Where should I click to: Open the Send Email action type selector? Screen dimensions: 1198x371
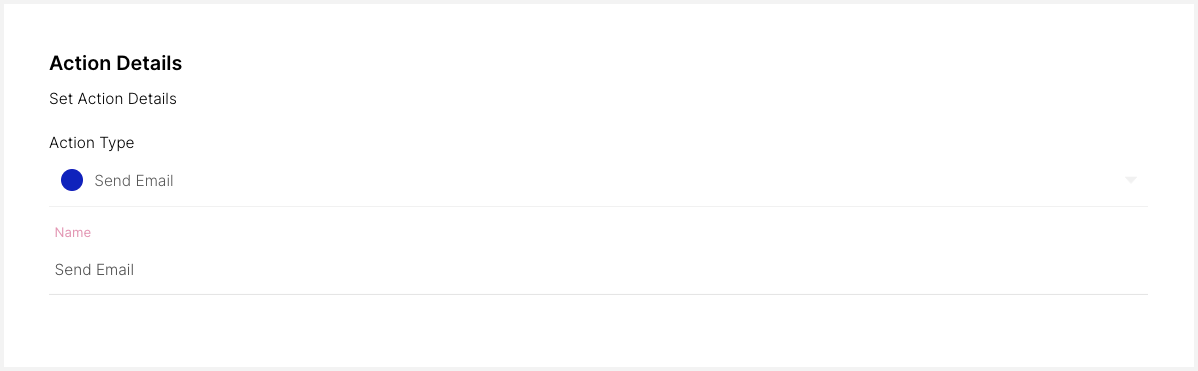(598, 180)
